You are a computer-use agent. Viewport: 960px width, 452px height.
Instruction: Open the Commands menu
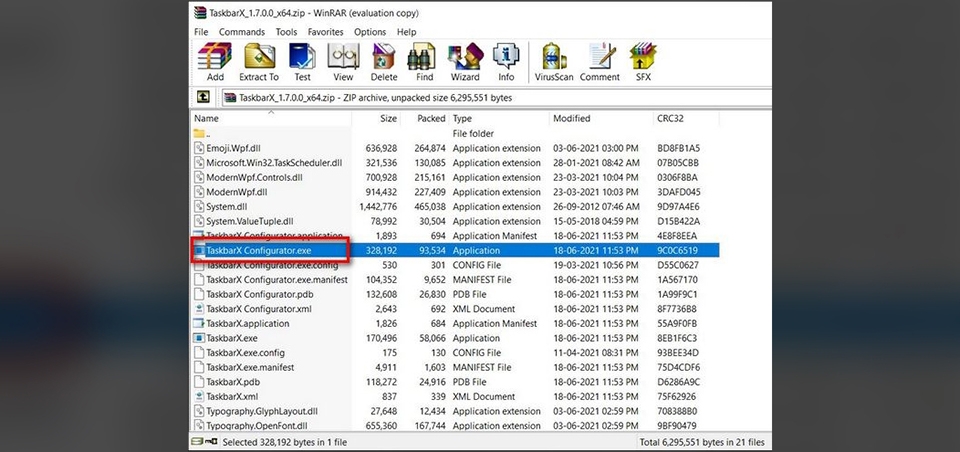click(x=242, y=32)
